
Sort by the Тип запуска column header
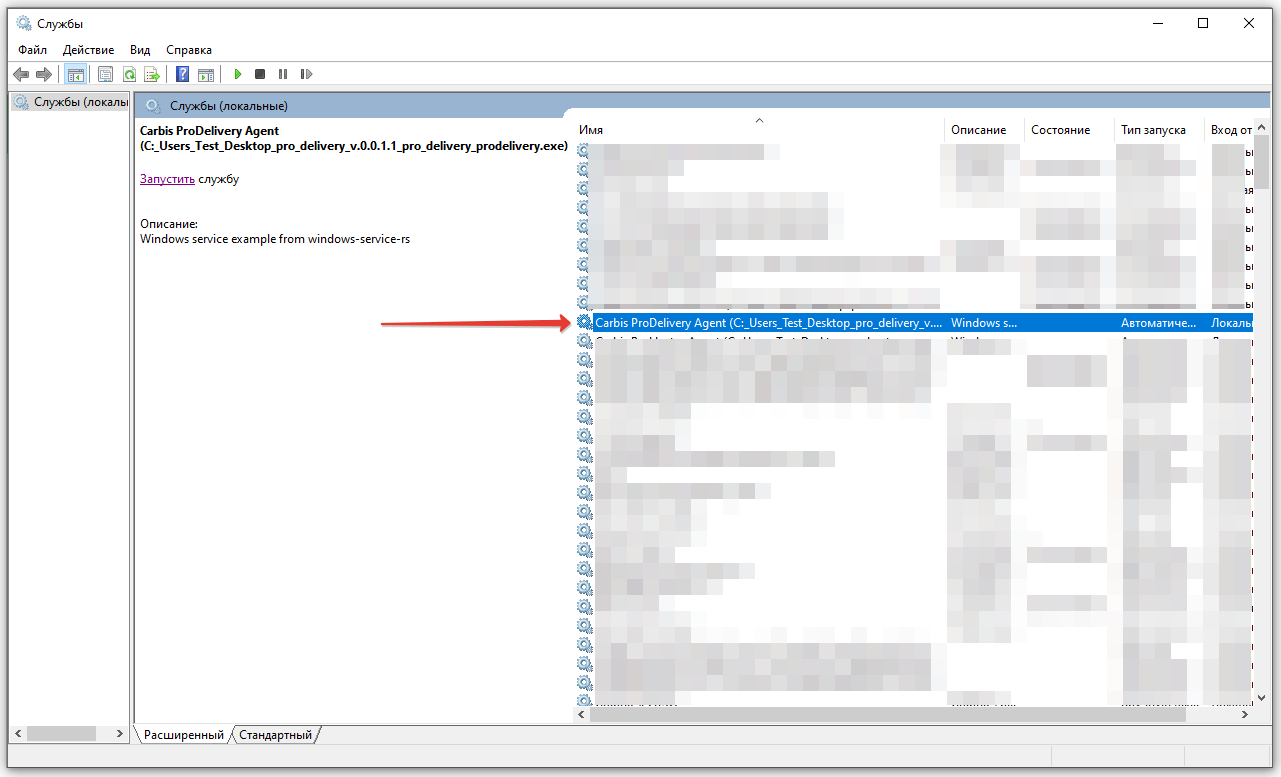click(1153, 130)
